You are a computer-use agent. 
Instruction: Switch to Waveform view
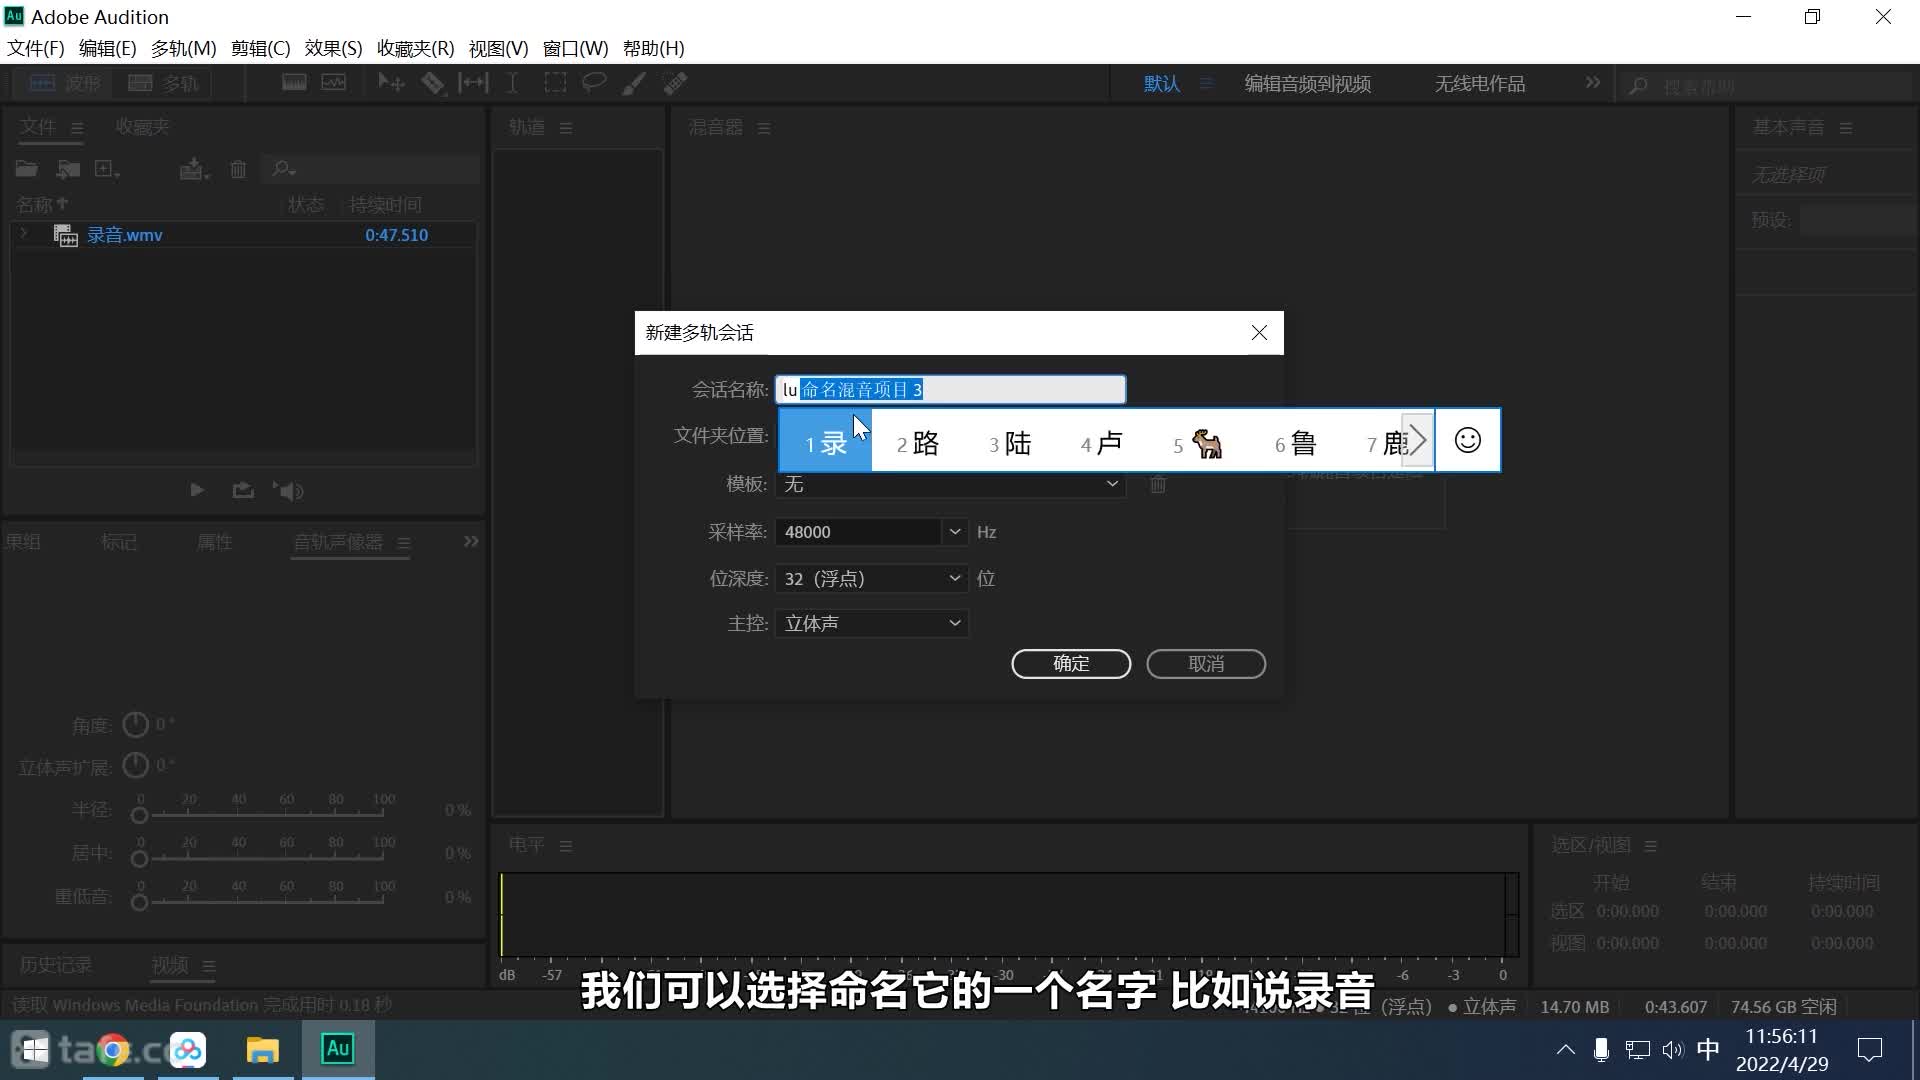pyautogui.click(x=66, y=83)
